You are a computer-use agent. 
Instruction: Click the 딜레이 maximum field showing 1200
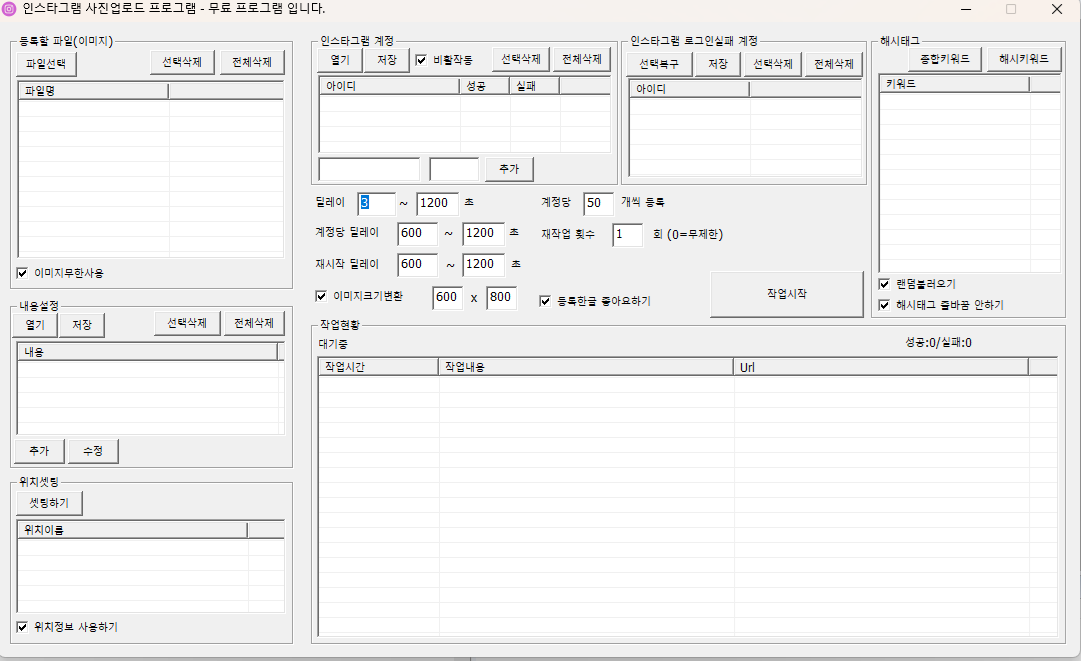(437, 203)
